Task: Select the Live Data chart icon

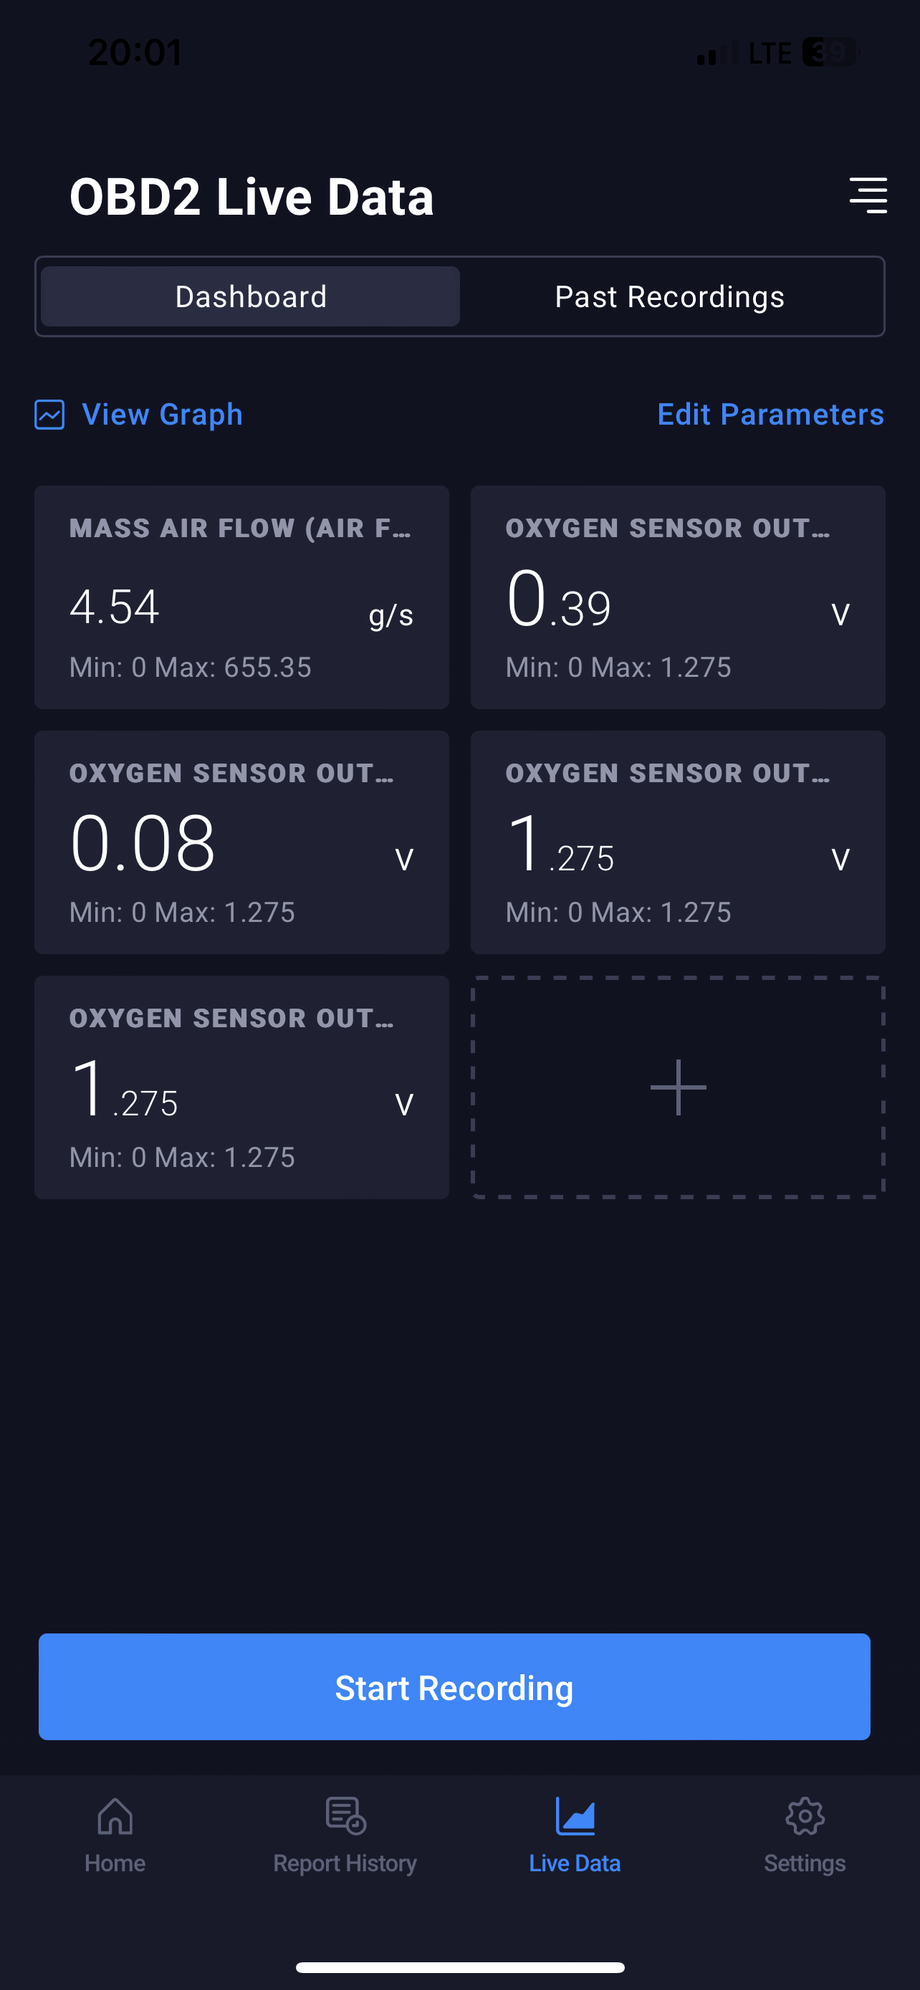Action: (575, 1816)
